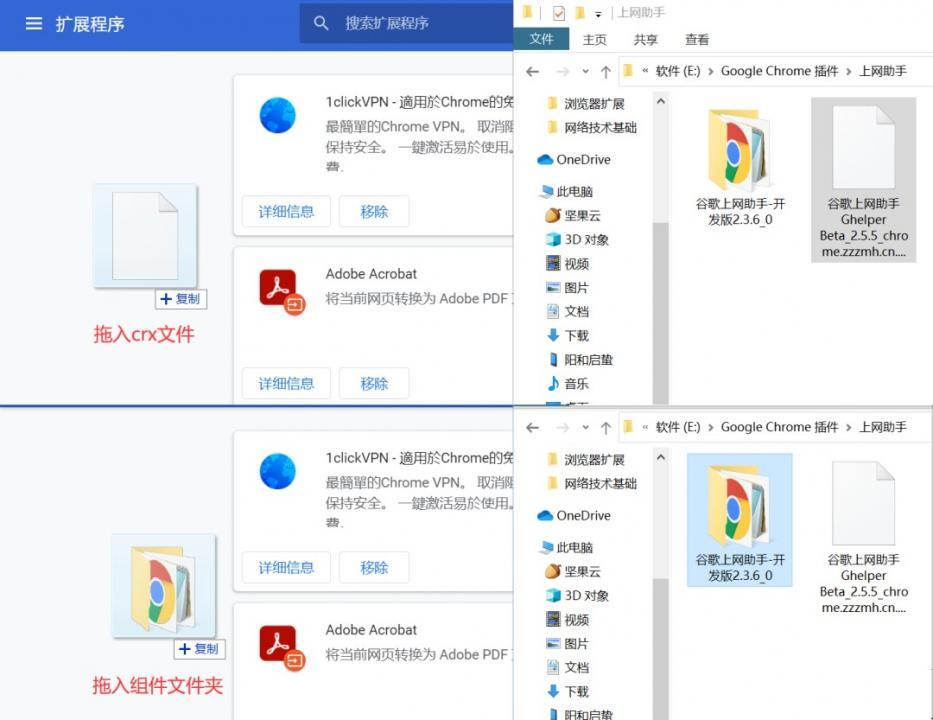Click 移除 for 1clickVPN in the upper screenshot

tap(374, 211)
